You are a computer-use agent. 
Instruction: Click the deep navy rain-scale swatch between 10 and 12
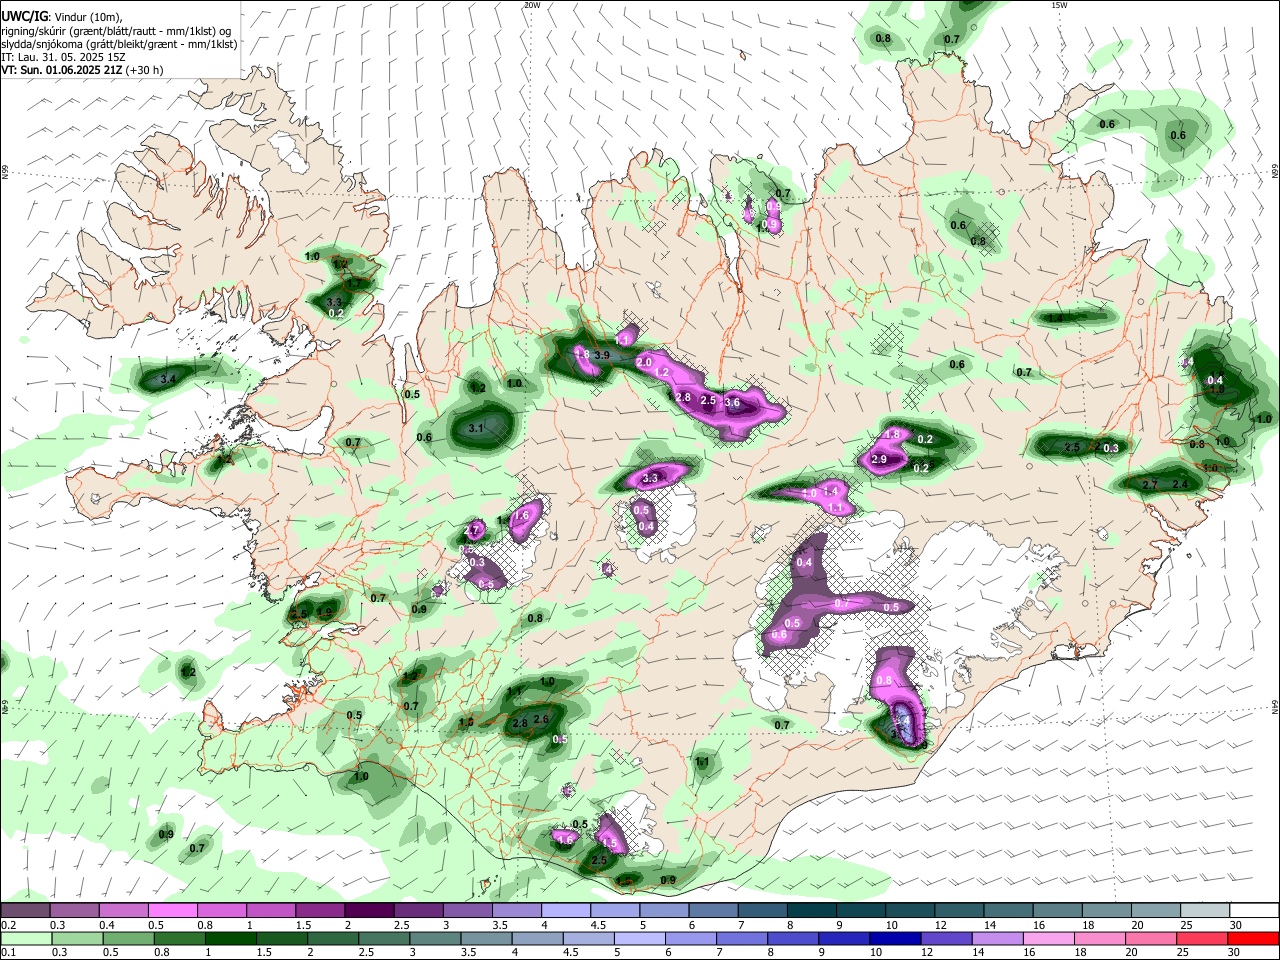895,938
